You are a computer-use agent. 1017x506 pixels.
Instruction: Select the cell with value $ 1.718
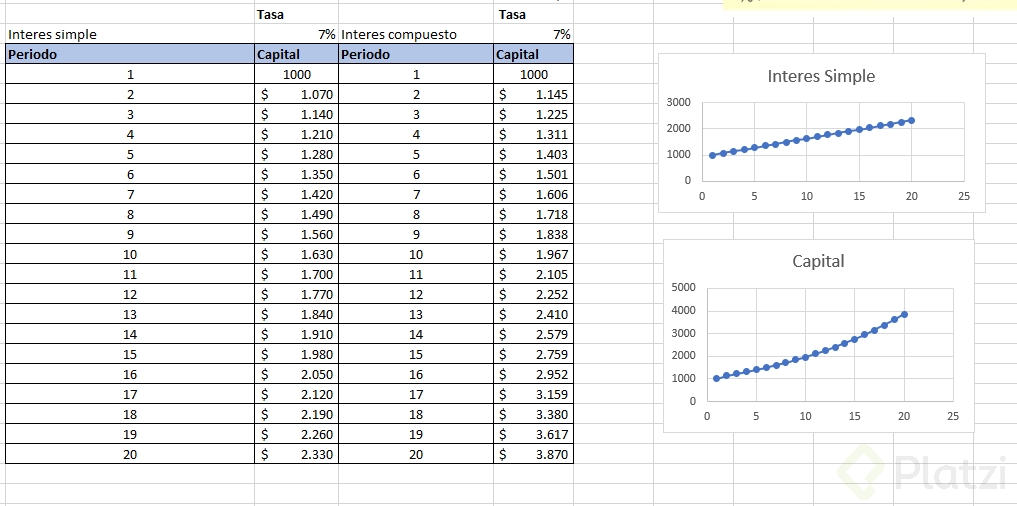tap(534, 215)
